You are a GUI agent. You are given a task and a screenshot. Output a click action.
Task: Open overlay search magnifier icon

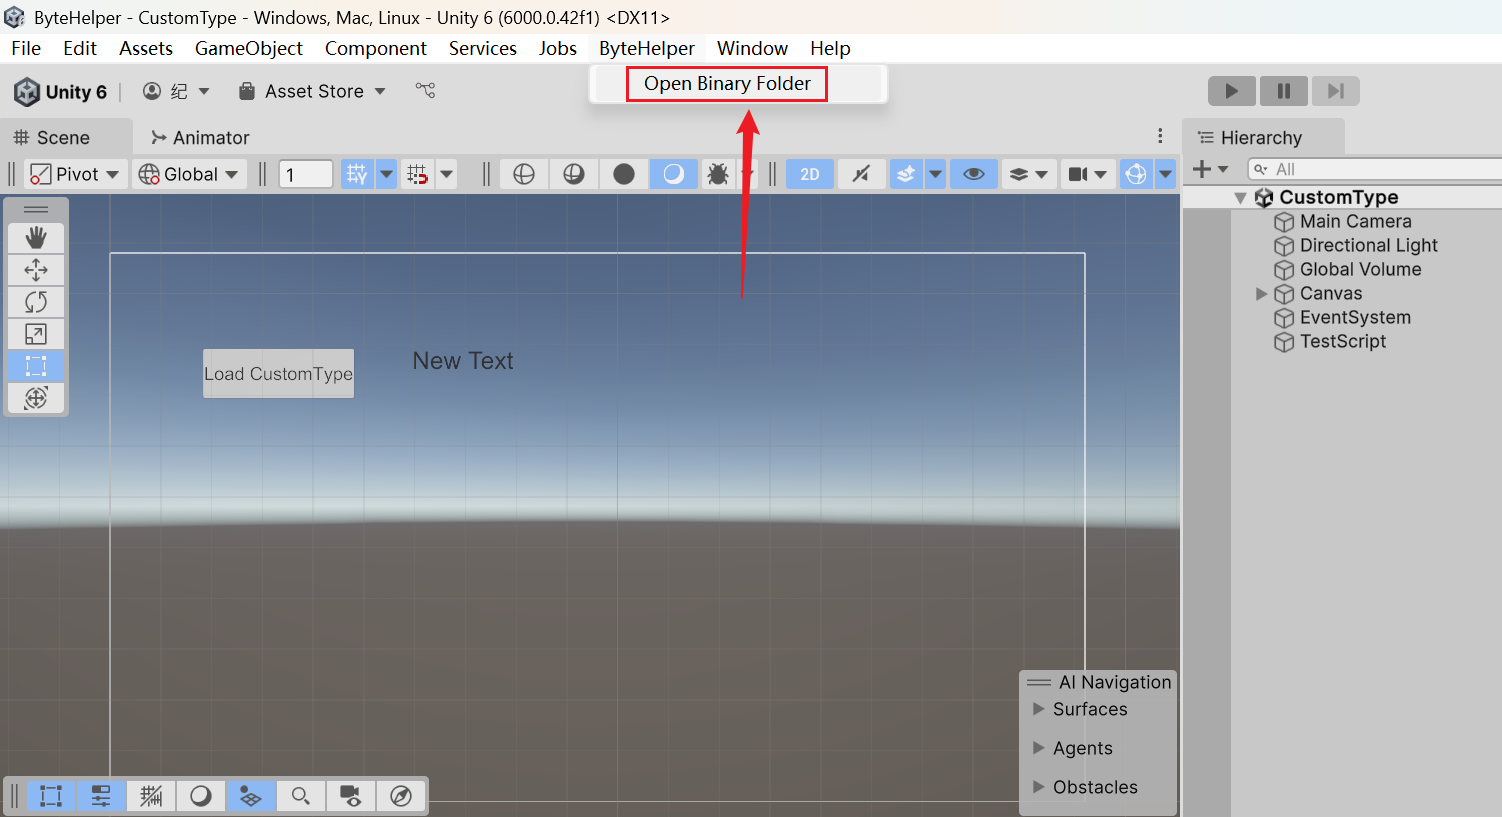(301, 796)
